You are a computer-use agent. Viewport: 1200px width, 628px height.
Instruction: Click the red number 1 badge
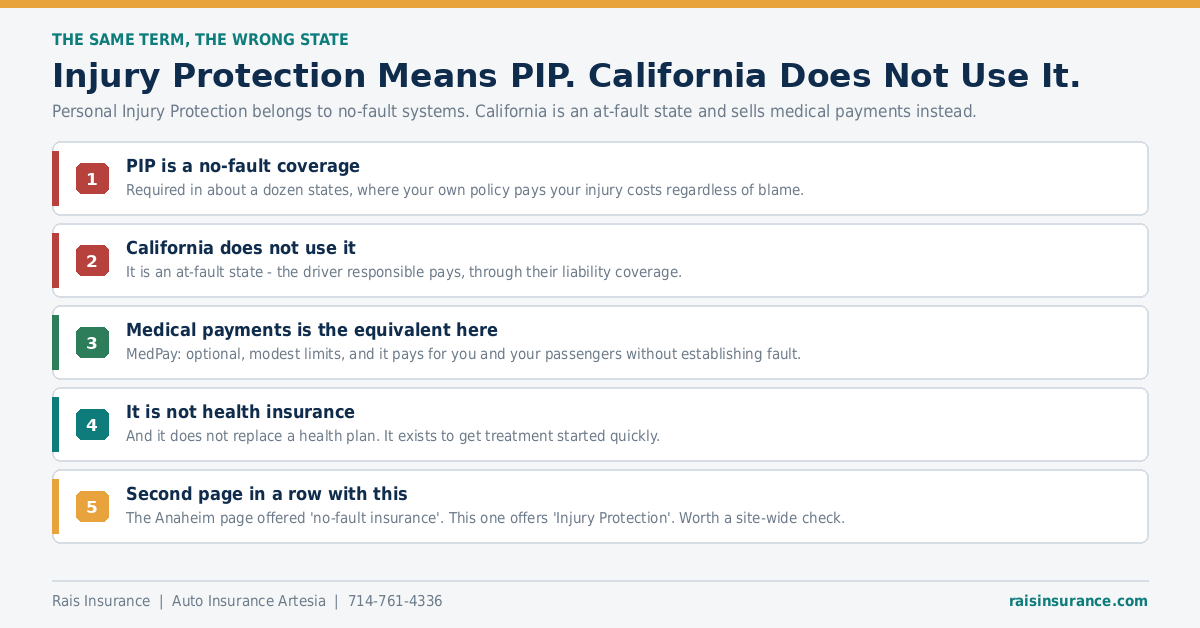(x=92, y=179)
